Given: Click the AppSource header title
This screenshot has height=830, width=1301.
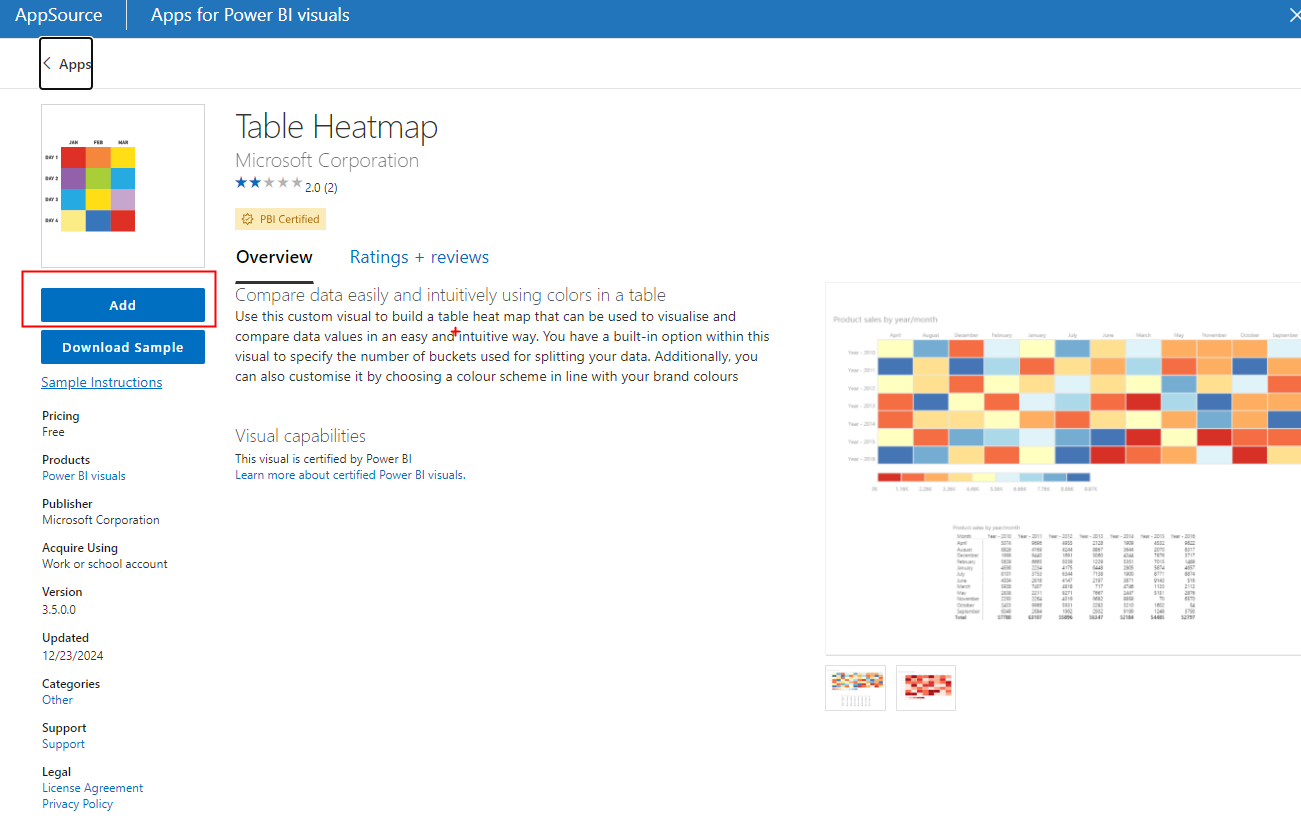Looking at the screenshot, I should [x=58, y=15].
